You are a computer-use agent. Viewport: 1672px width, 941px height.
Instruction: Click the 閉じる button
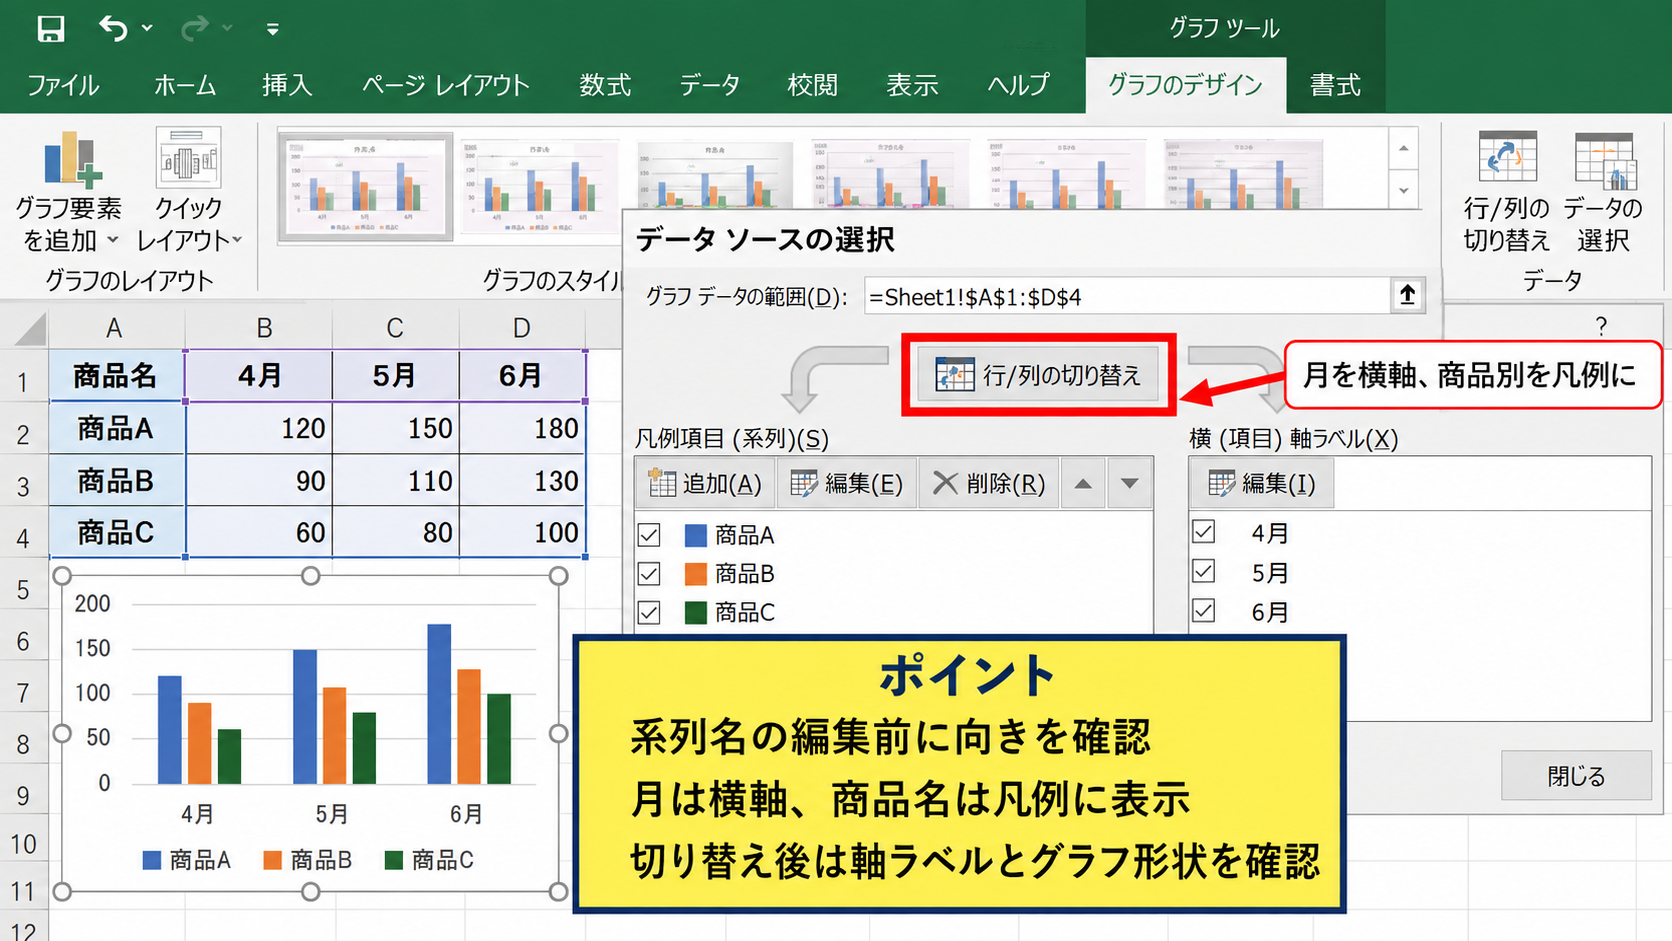click(x=1576, y=776)
